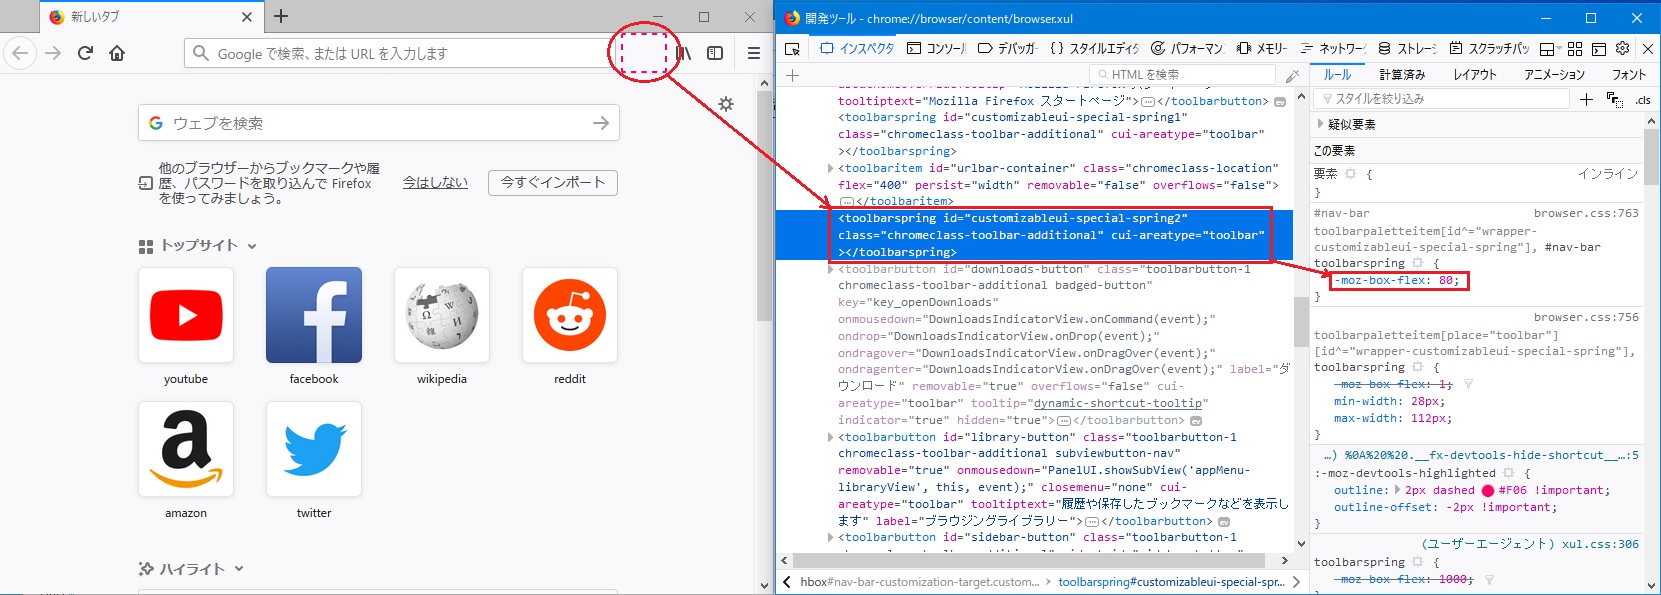Viewport: 1661px width, 595px height.
Task: Switch to the コンソール devtools tab
Action: (936, 48)
